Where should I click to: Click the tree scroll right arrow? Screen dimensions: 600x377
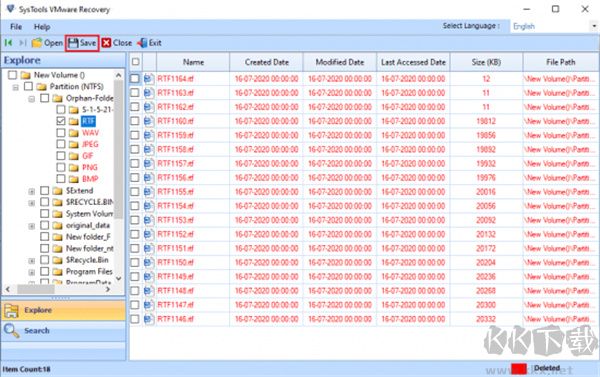tap(108, 289)
